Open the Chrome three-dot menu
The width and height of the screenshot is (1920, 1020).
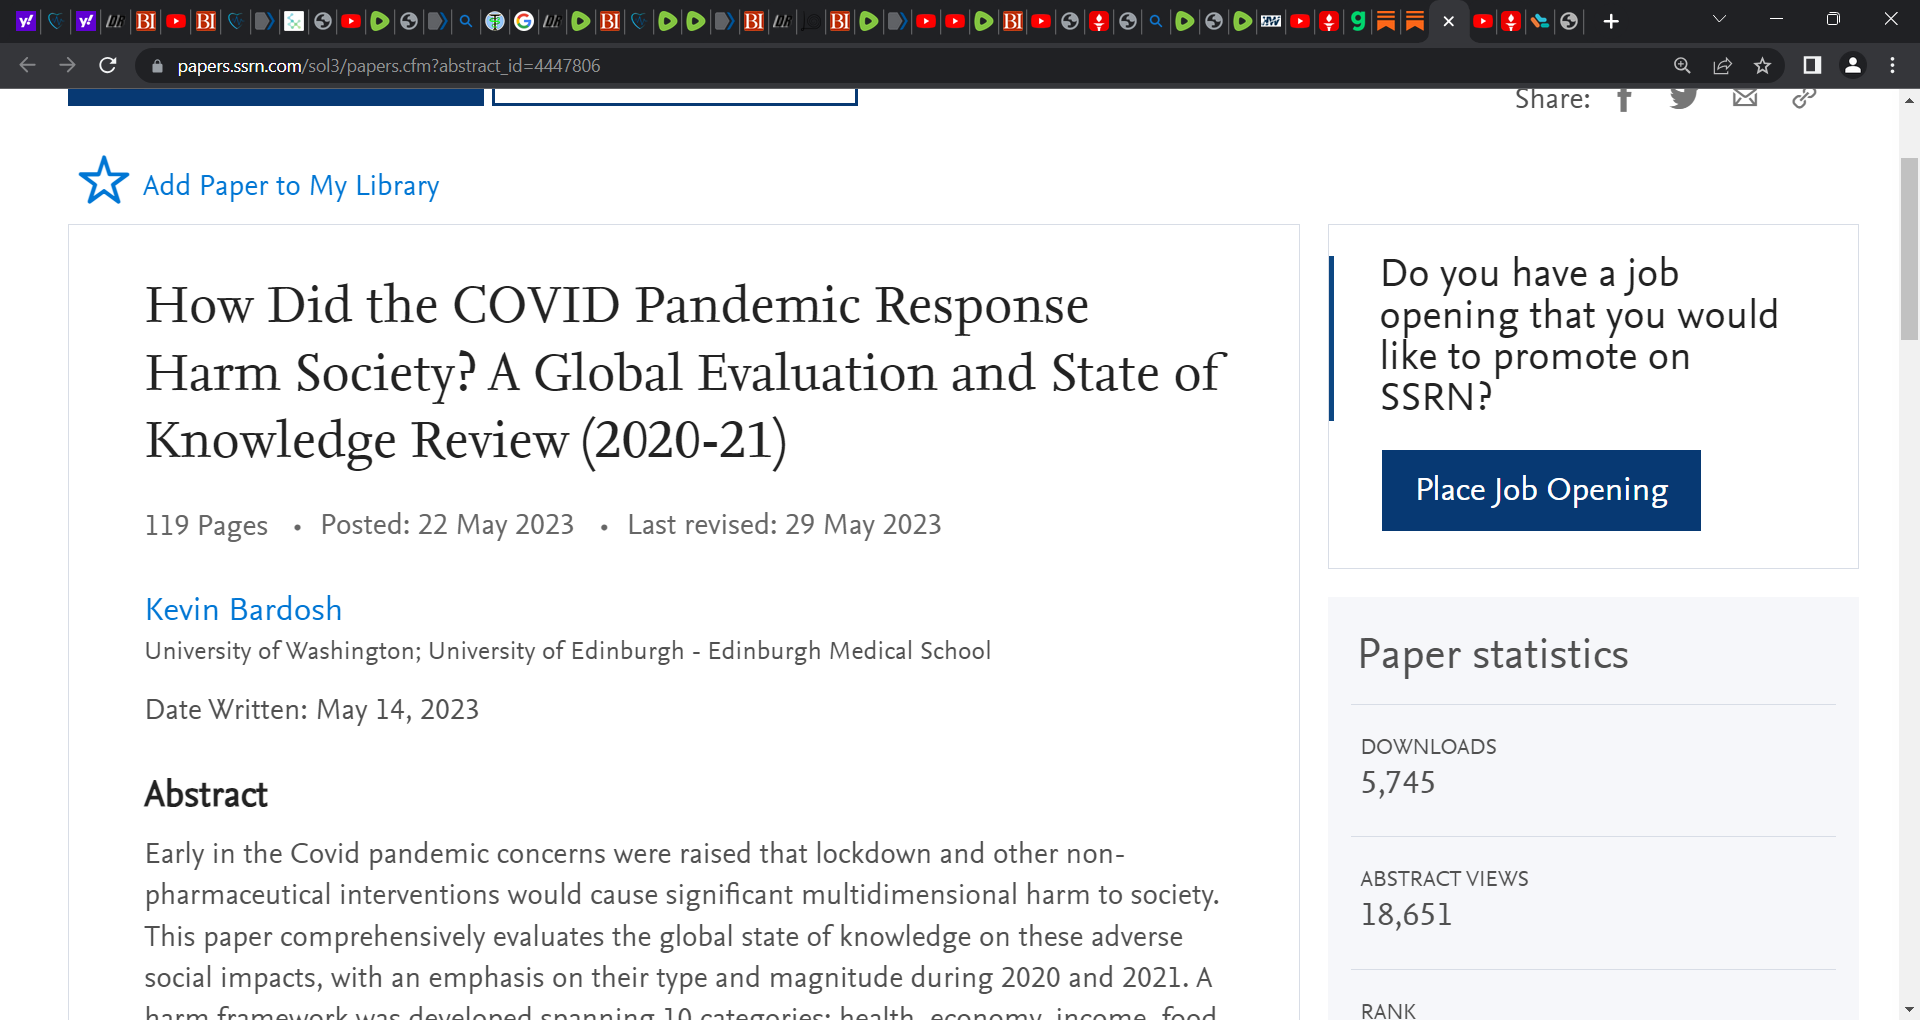[x=1892, y=65]
